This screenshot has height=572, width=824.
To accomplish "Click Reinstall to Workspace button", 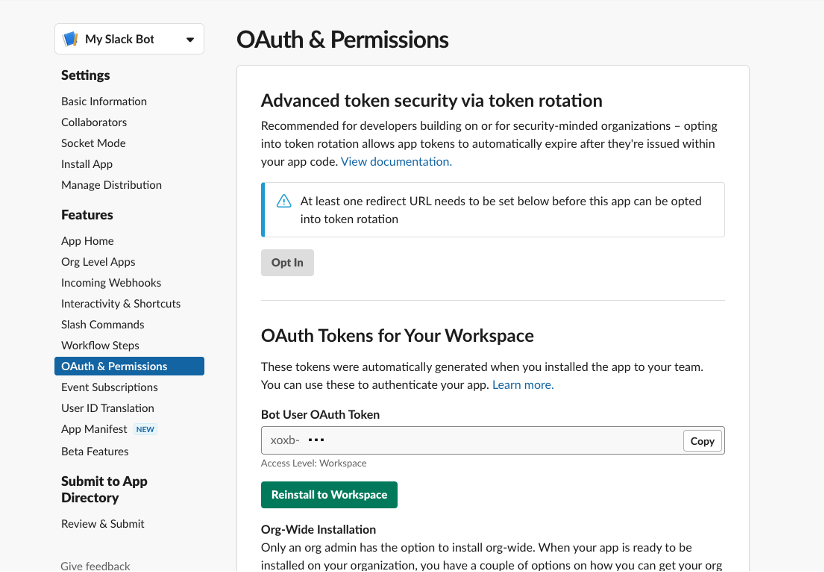I will click(329, 495).
